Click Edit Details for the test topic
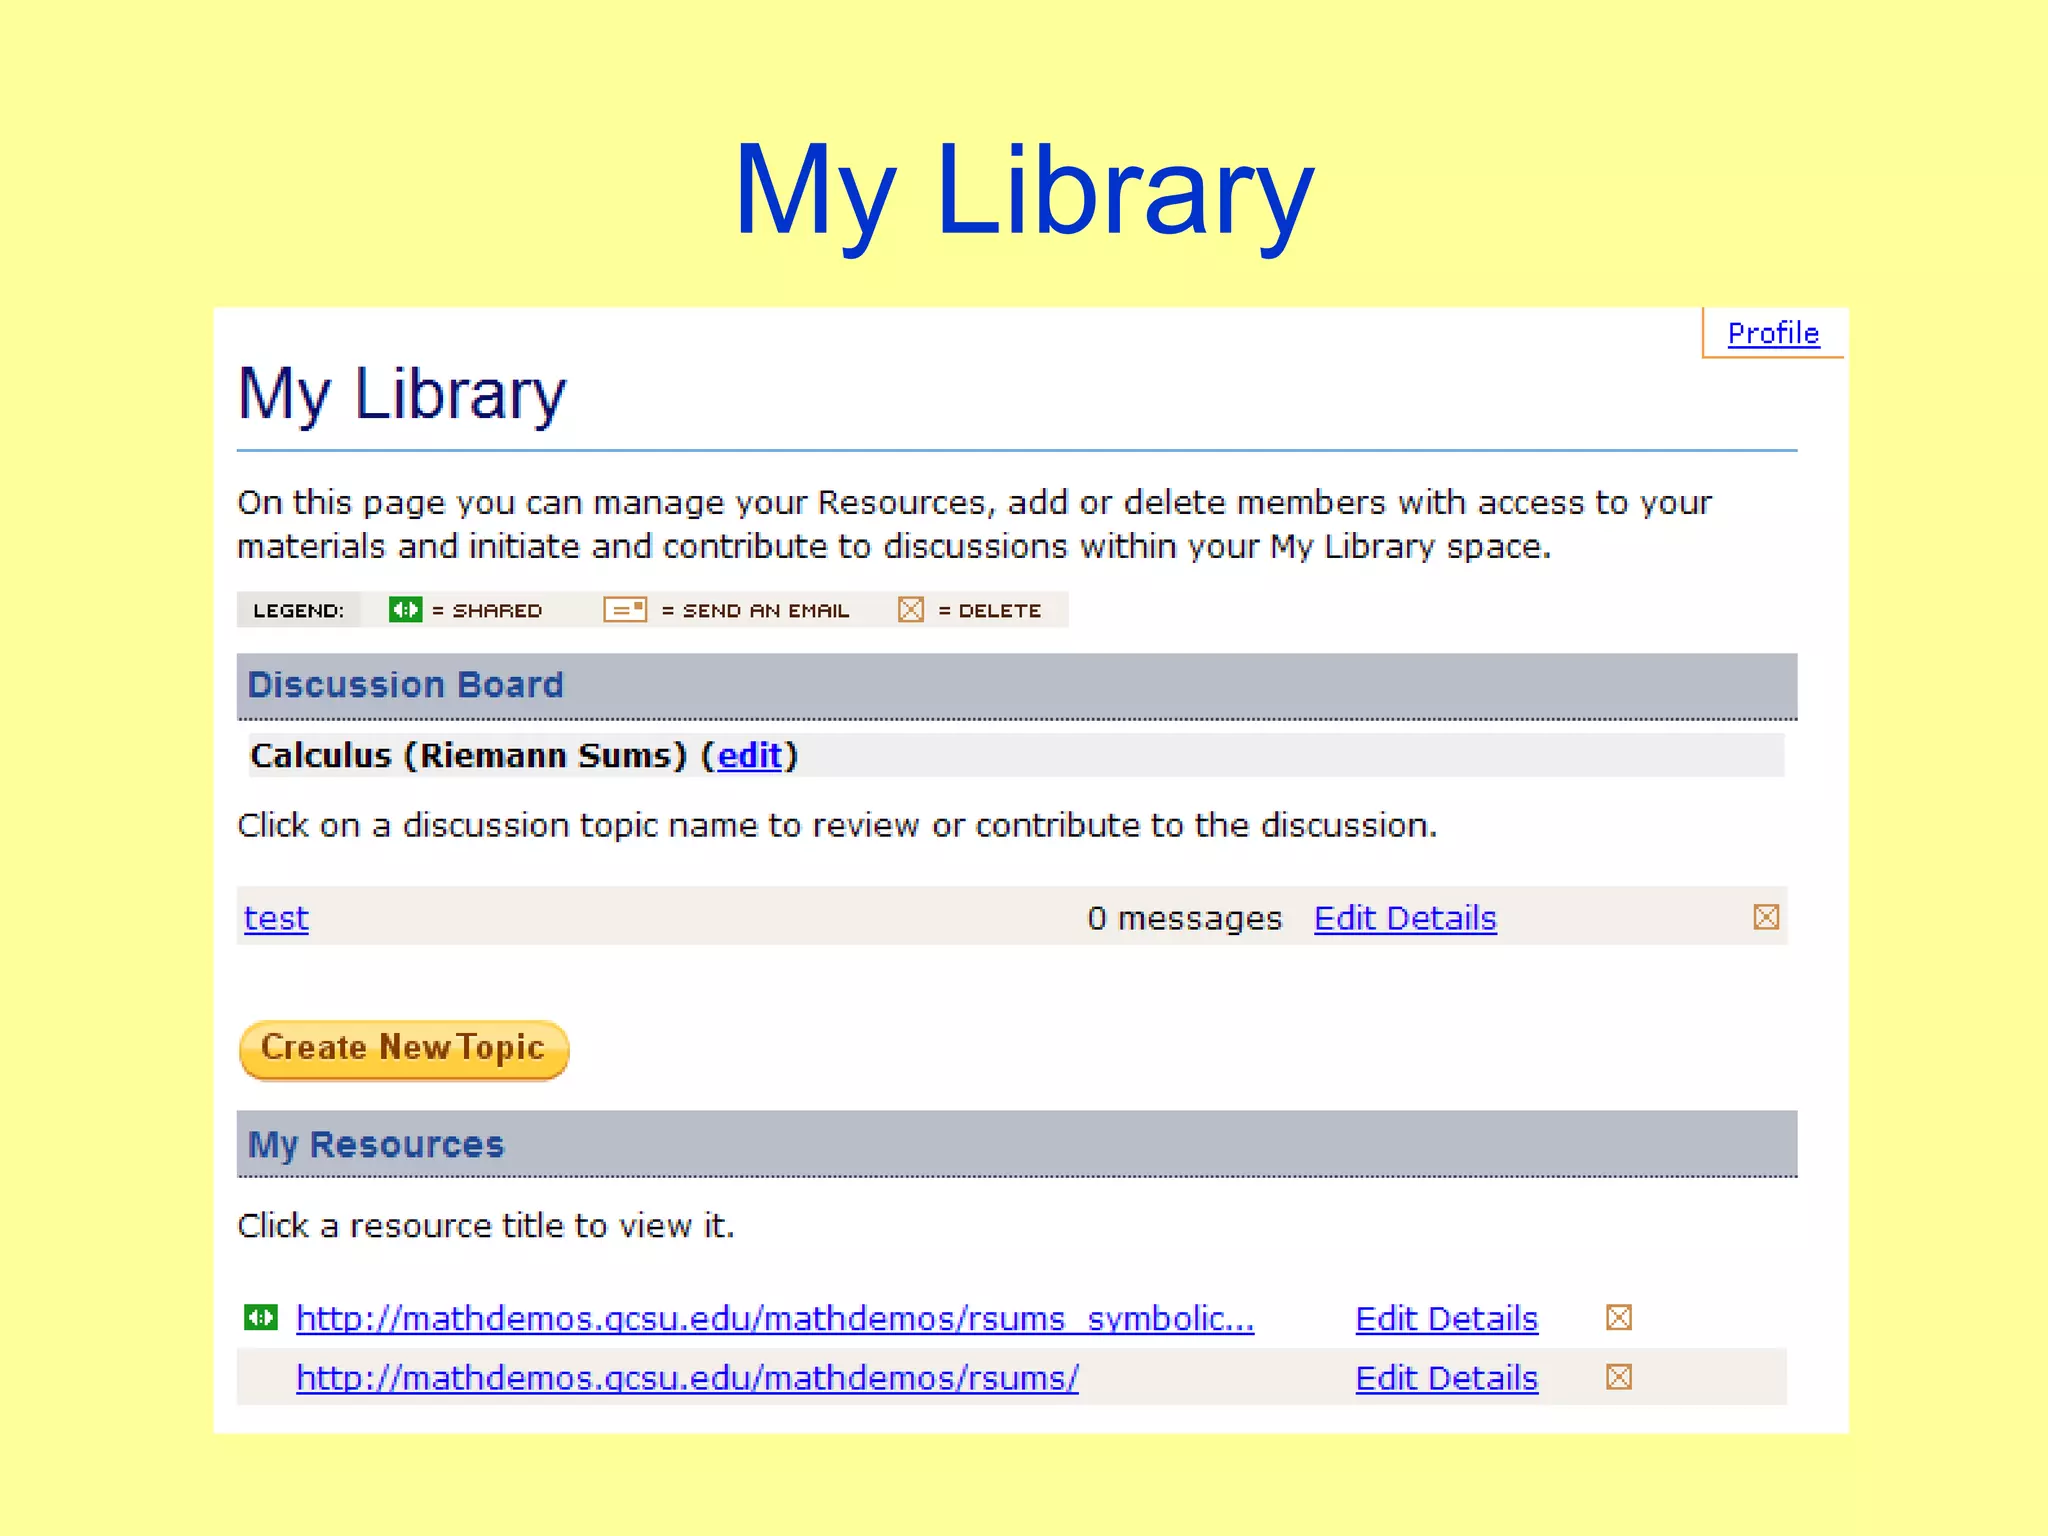The width and height of the screenshot is (2048, 1536). [x=1405, y=917]
